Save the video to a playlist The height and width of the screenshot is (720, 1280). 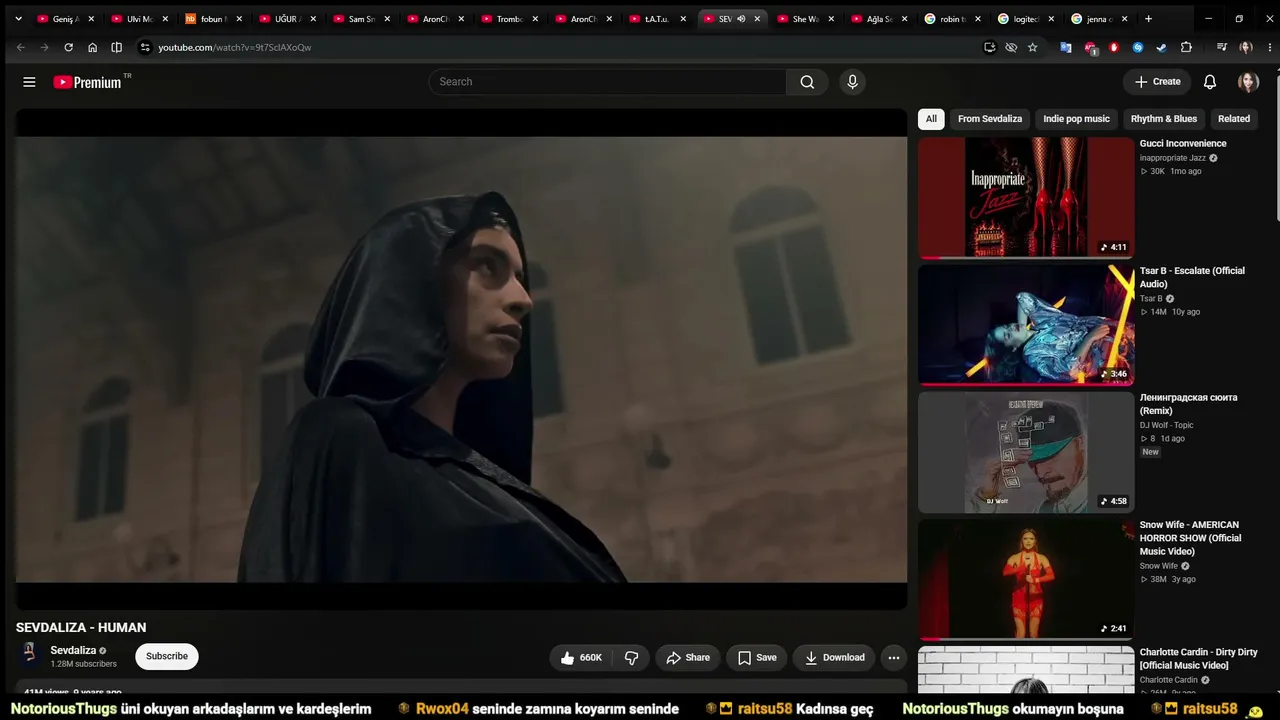click(x=757, y=657)
